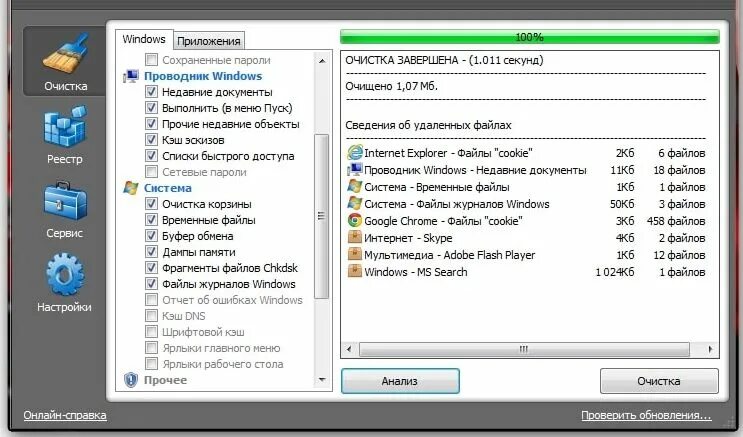
Task: Select the Система section heading
Action: pyautogui.click(x=168, y=188)
